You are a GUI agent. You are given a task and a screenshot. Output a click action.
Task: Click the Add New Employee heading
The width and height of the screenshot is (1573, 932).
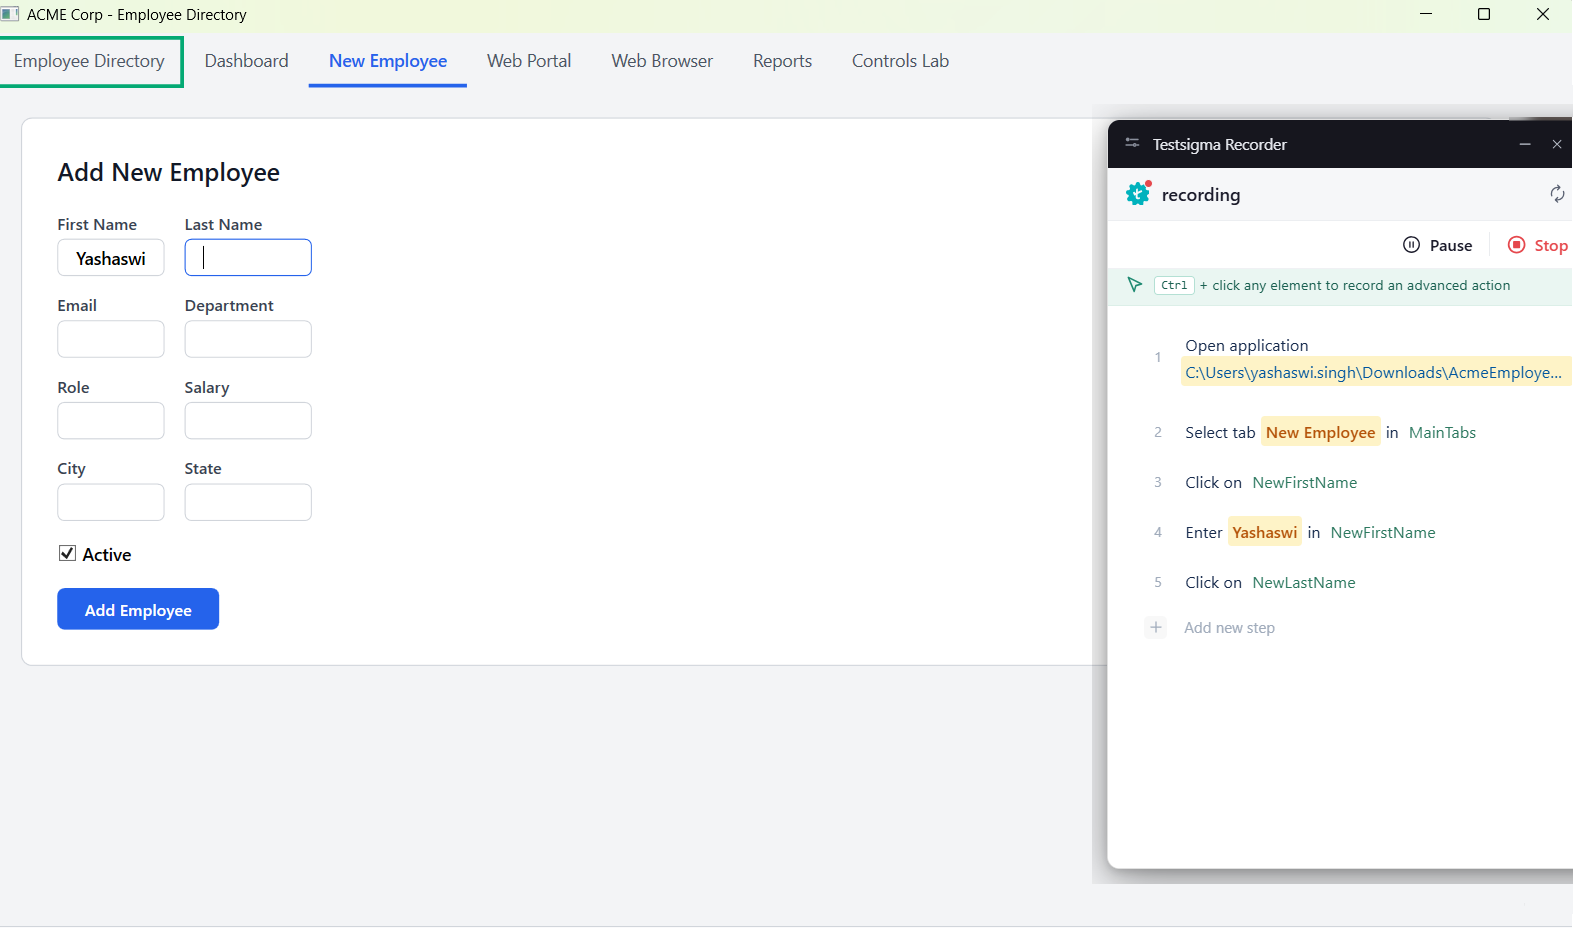click(169, 172)
